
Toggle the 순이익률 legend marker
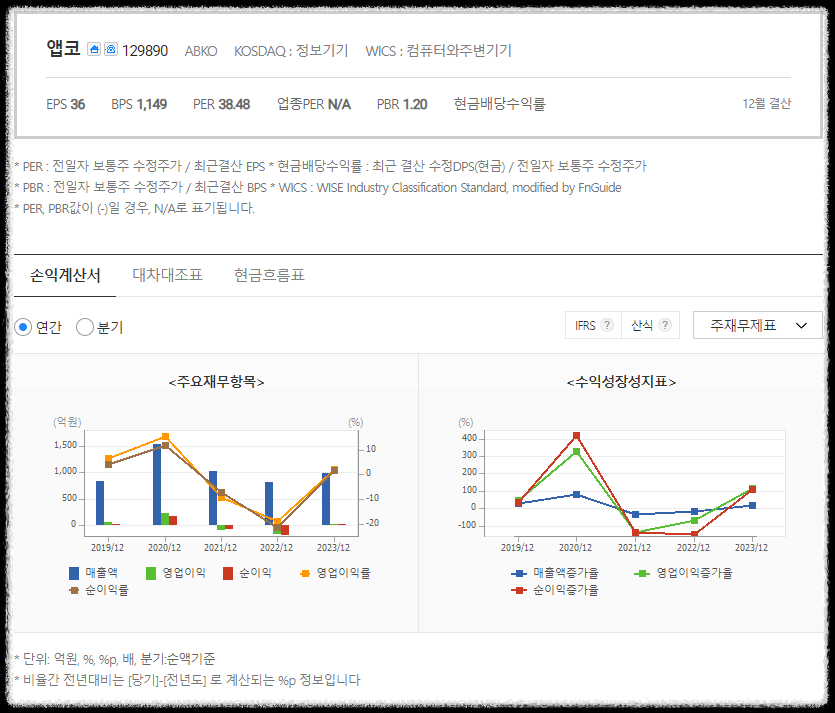pyautogui.click(x=74, y=590)
